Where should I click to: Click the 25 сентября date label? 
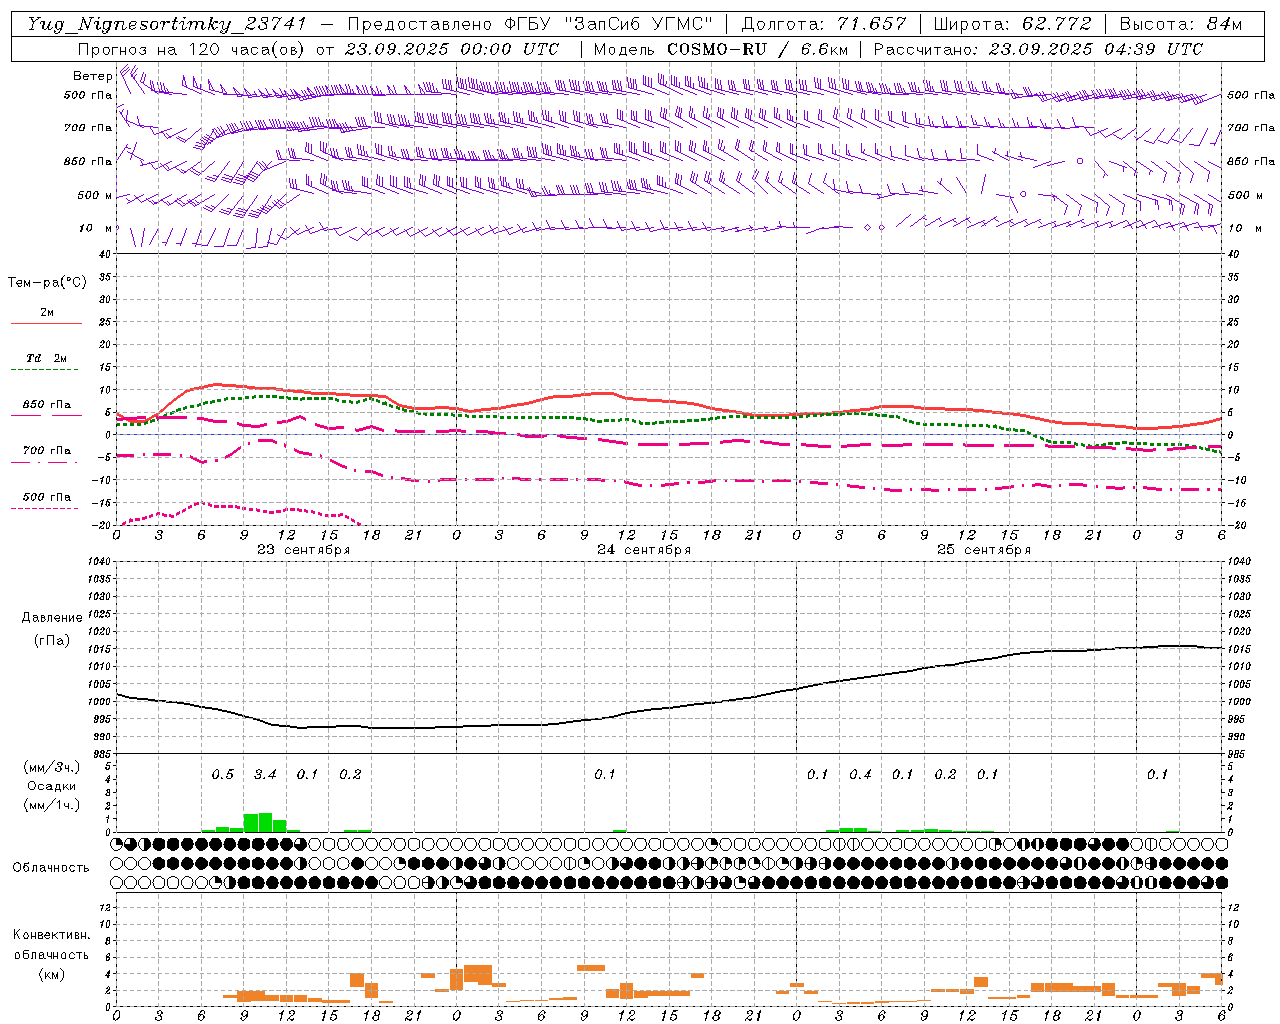984,550
